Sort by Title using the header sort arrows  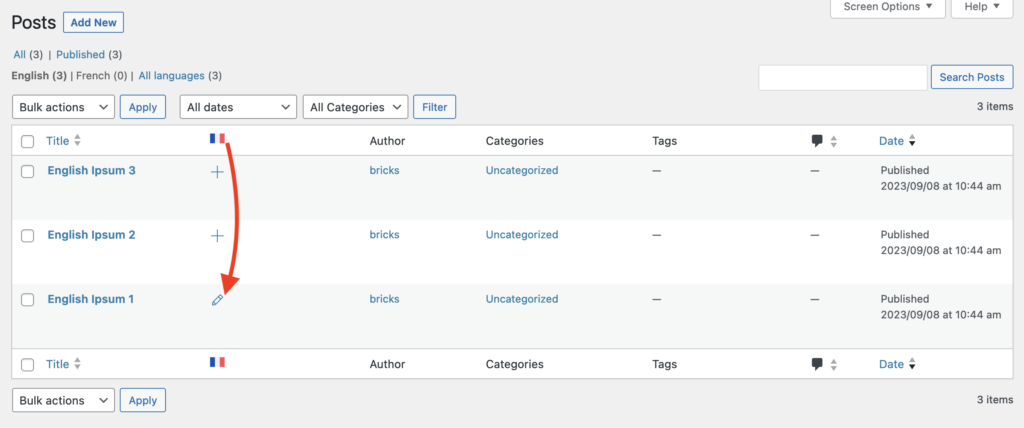[78, 141]
